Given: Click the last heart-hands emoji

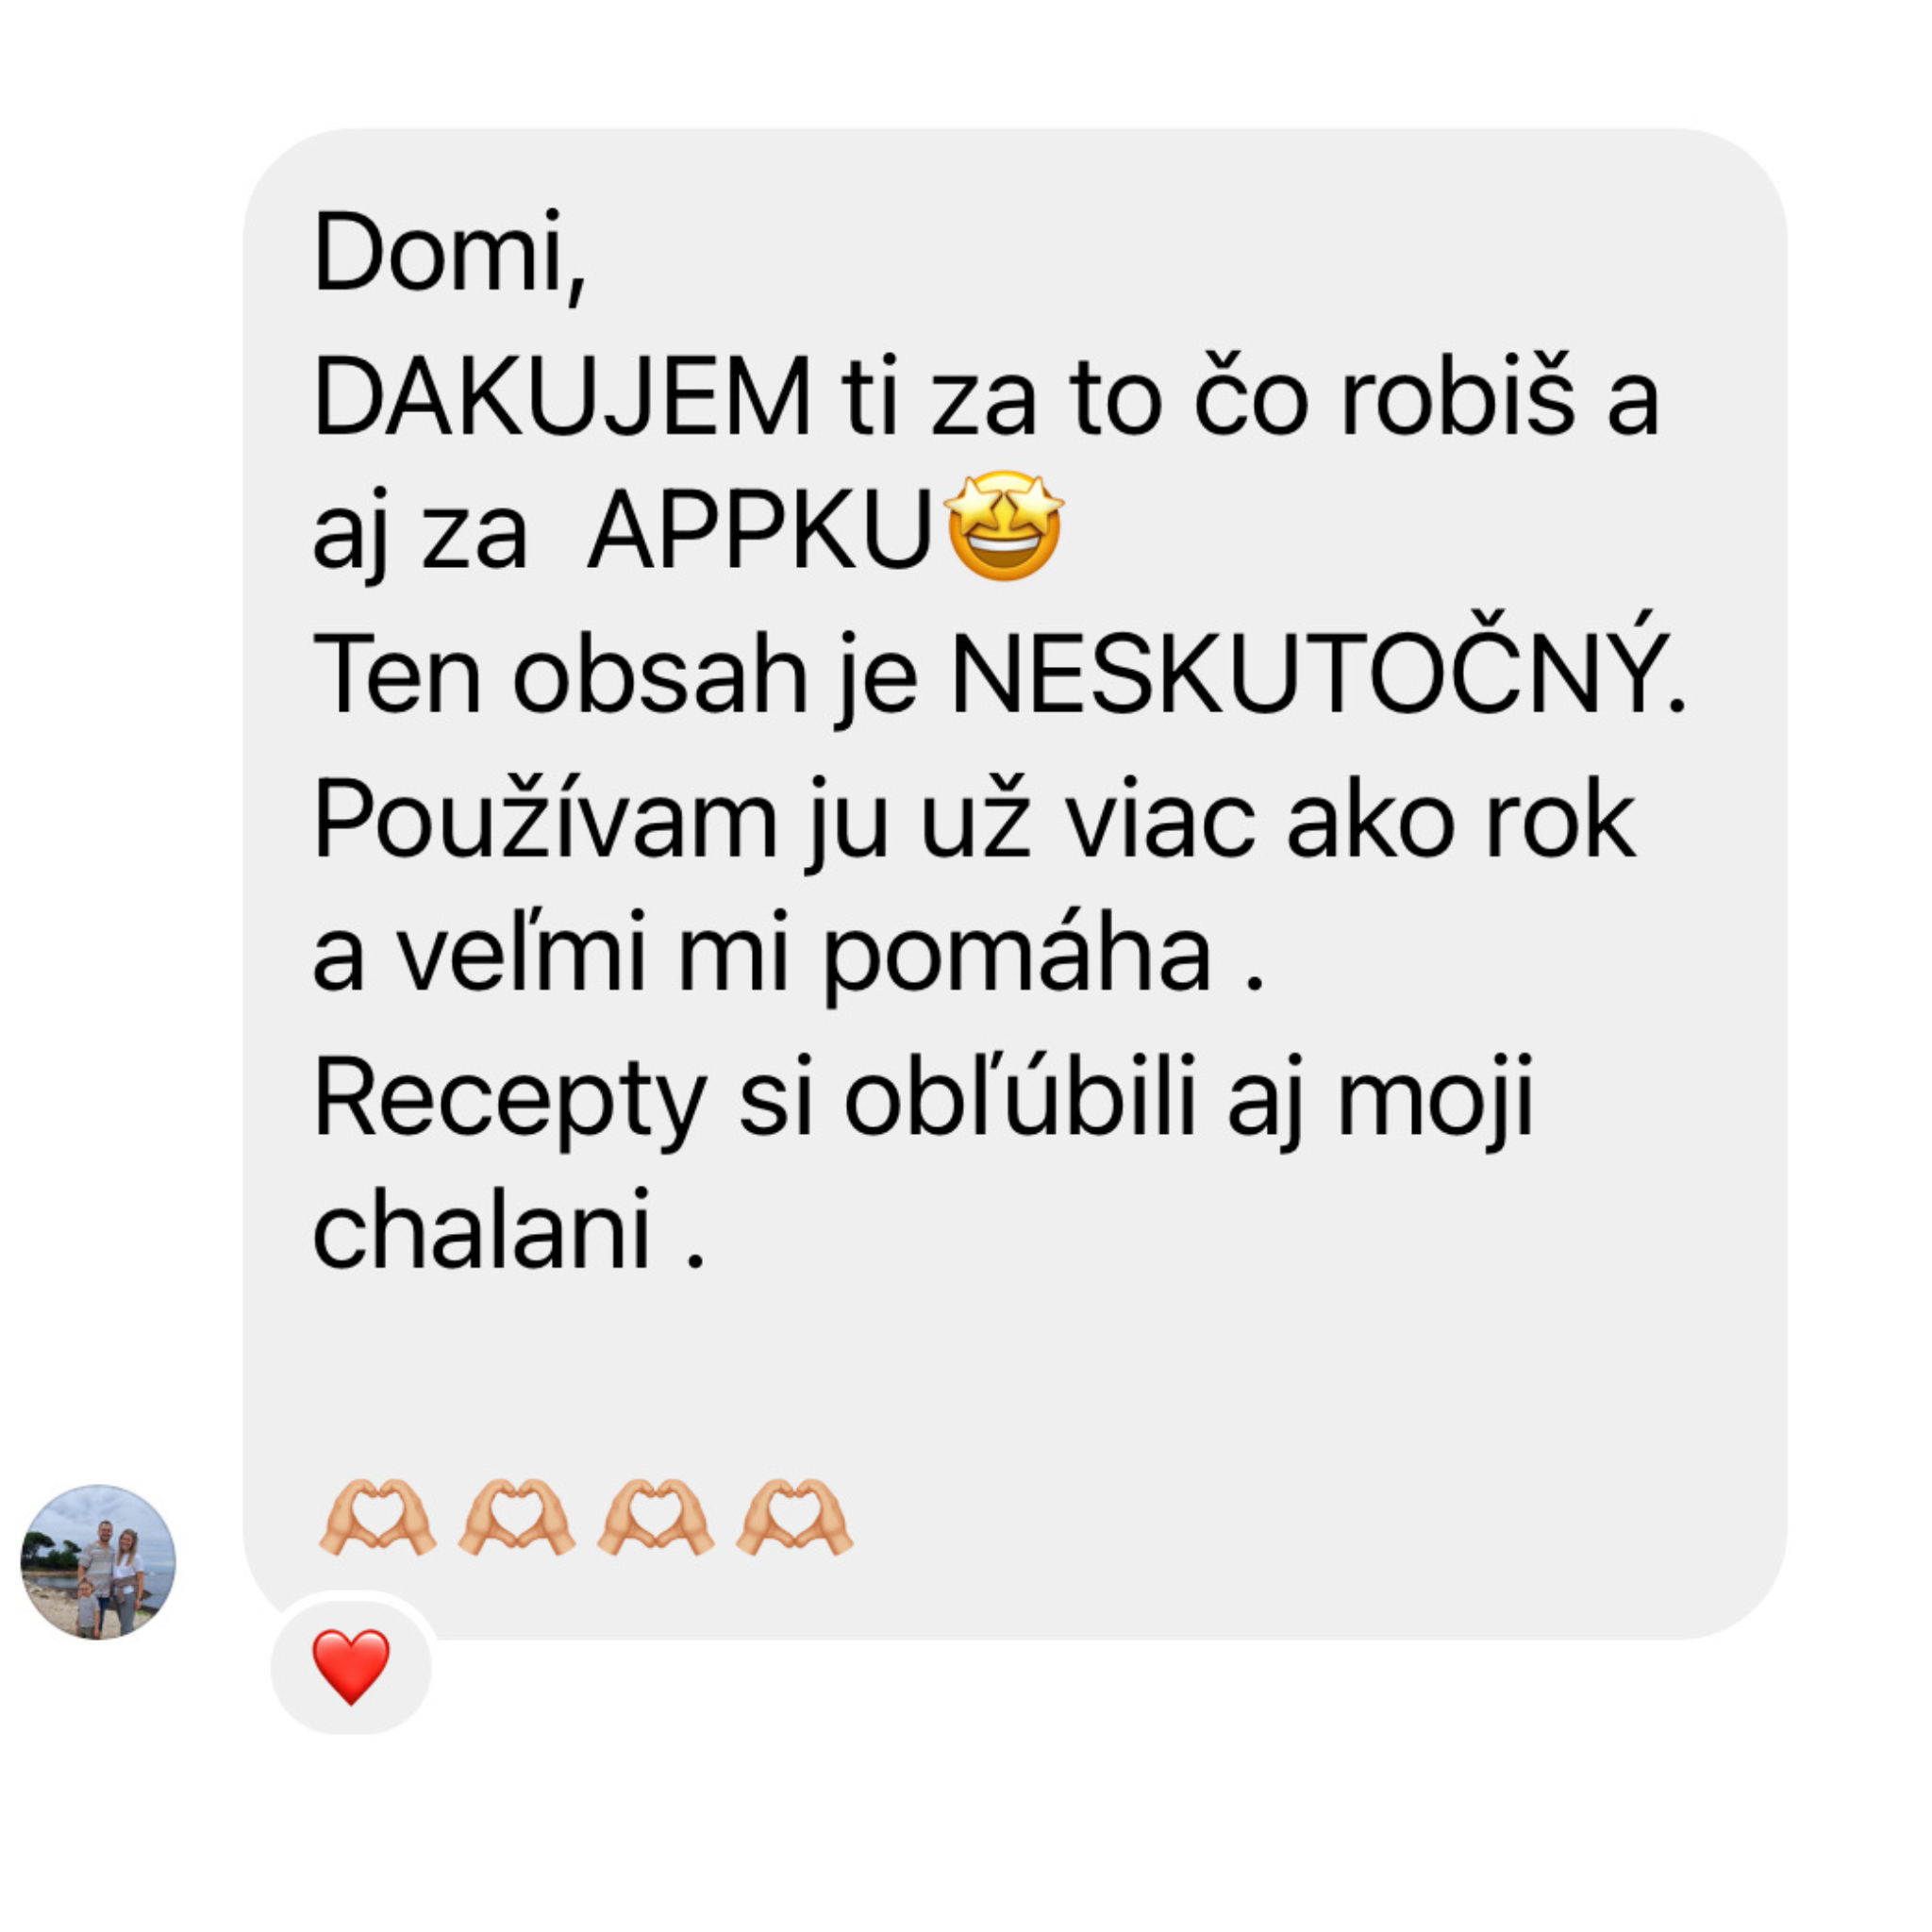Looking at the screenshot, I should coord(794,1517).
